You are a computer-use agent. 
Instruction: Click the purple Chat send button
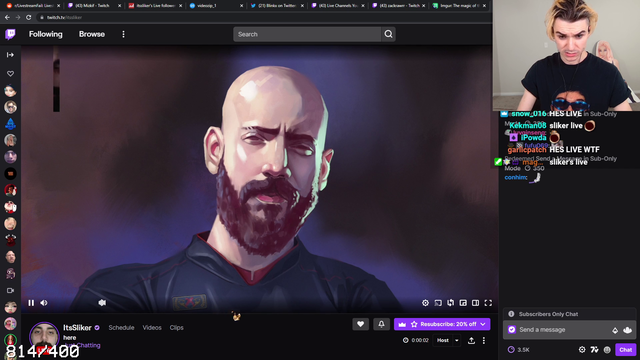click(626, 350)
